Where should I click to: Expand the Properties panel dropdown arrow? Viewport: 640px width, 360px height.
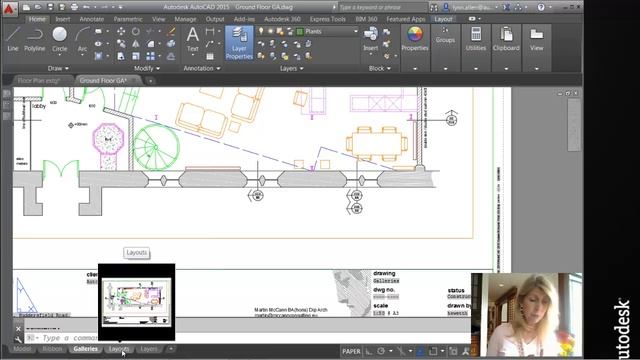pos(415,69)
